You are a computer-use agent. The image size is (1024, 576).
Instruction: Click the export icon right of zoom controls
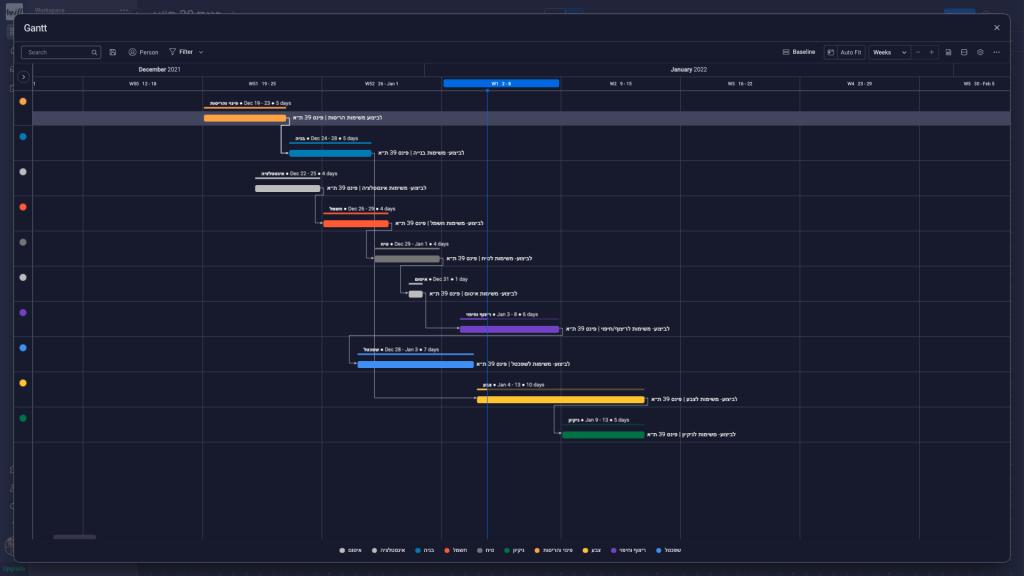click(948, 52)
